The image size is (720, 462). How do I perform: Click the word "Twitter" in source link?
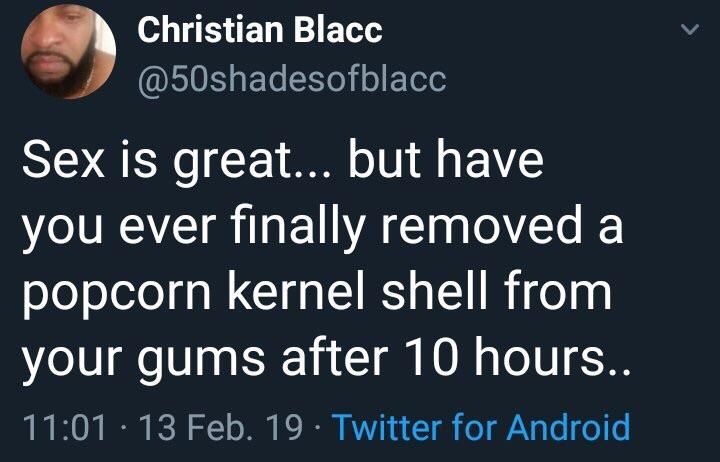pos(388,427)
